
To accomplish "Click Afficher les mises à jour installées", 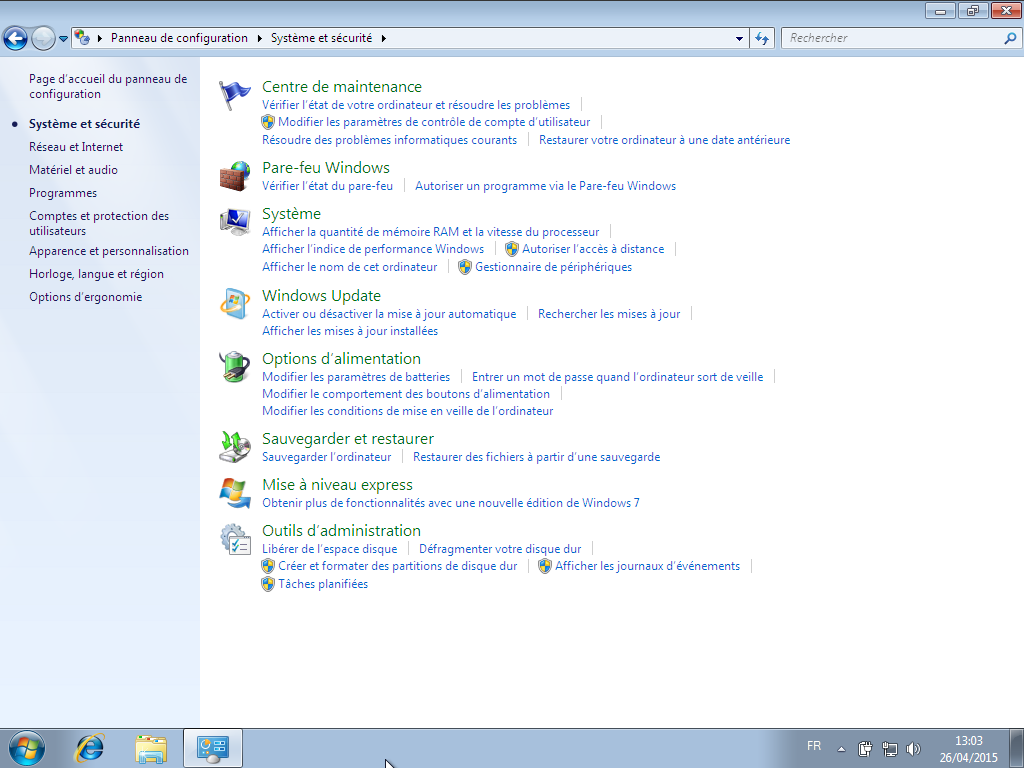I will 349,330.
